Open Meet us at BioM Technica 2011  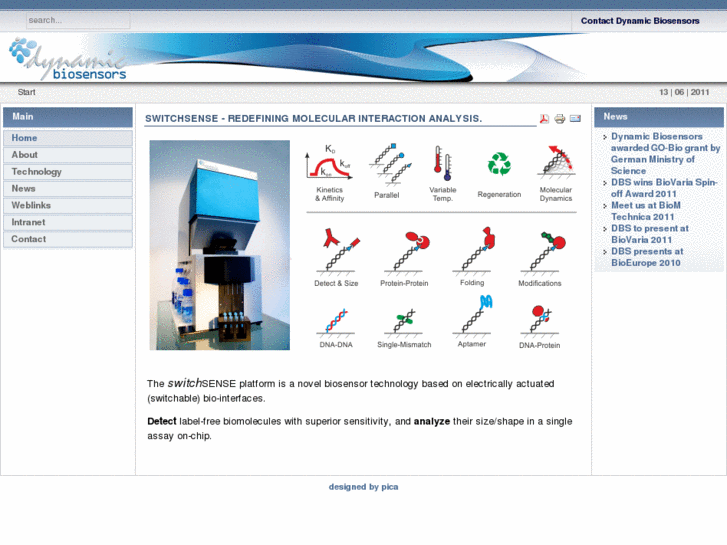[x=646, y=211]
